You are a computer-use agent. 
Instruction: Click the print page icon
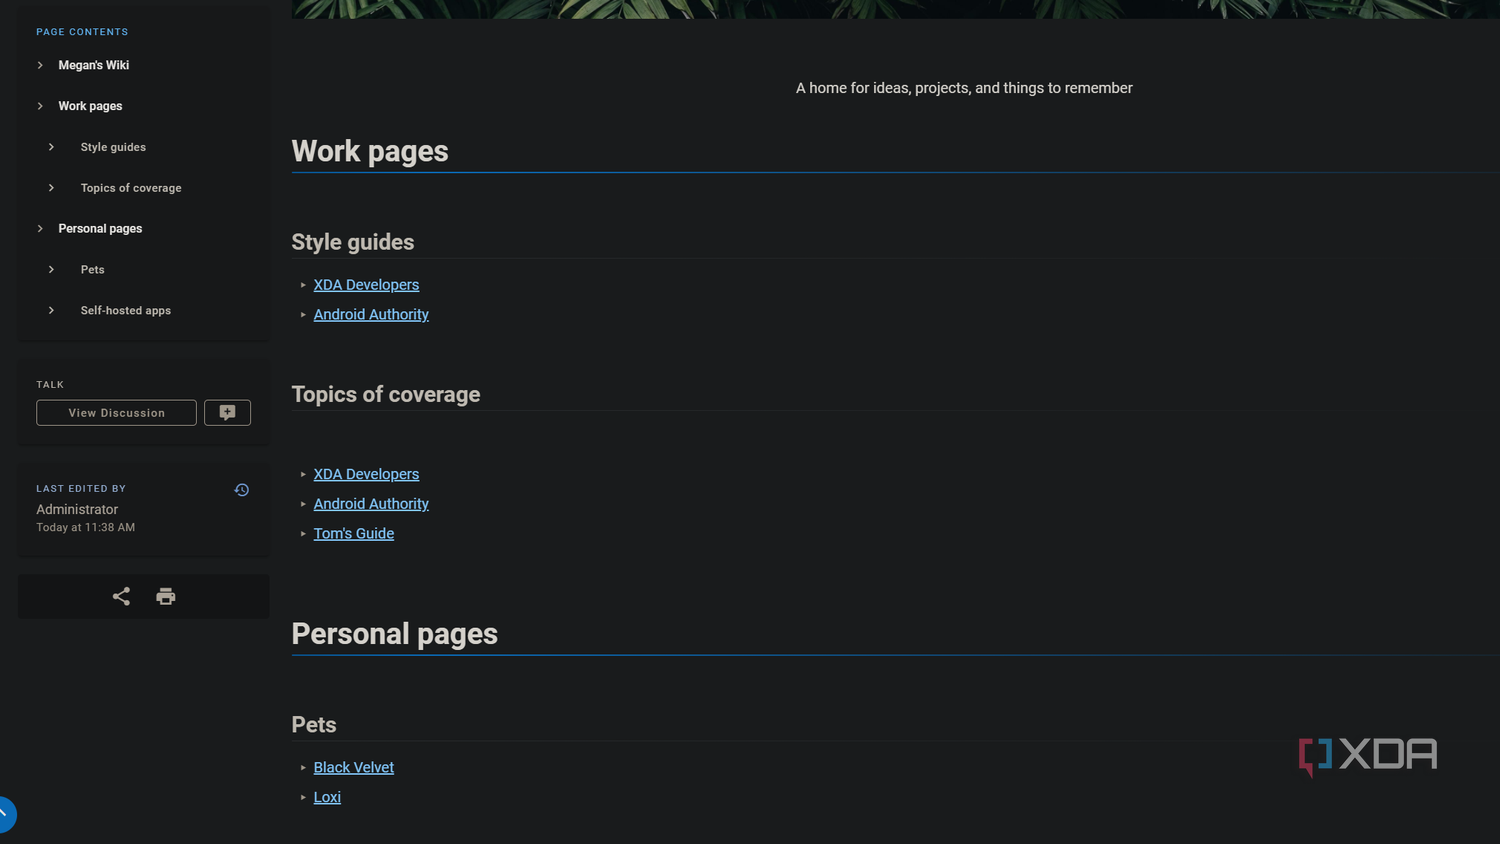coord(166,597)
